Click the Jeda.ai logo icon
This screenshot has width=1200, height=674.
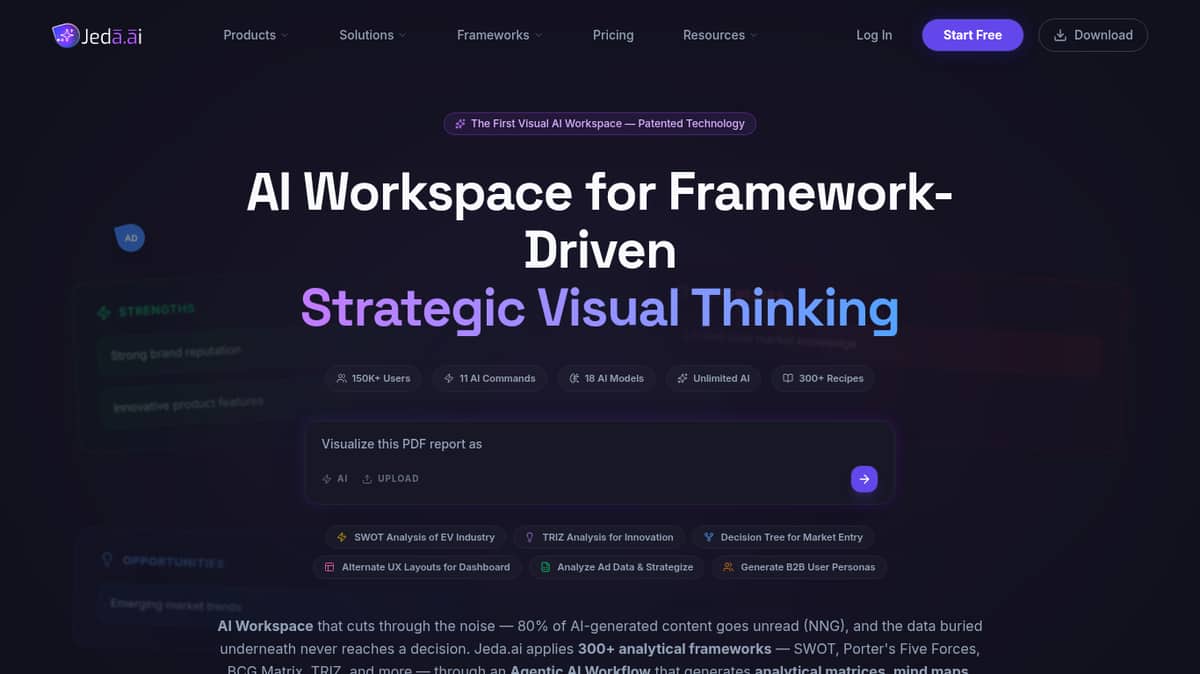click(x=66, y=35)
